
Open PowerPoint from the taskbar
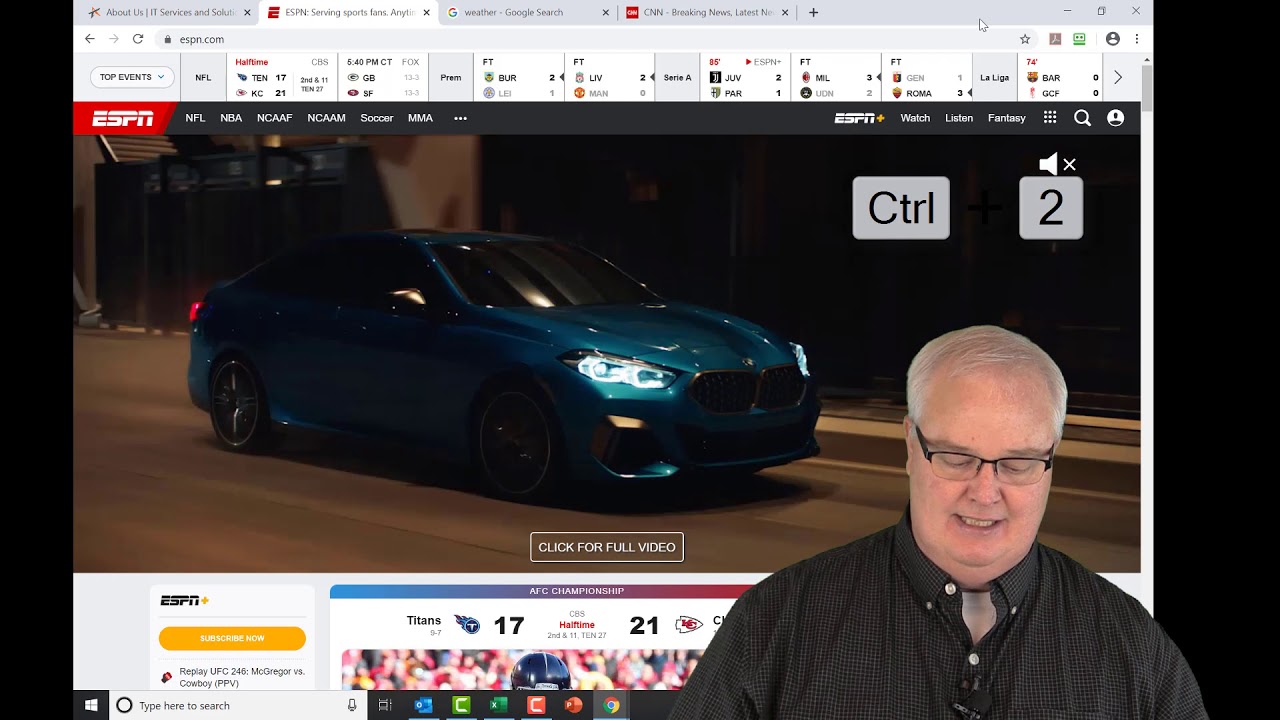click(574, 705)
